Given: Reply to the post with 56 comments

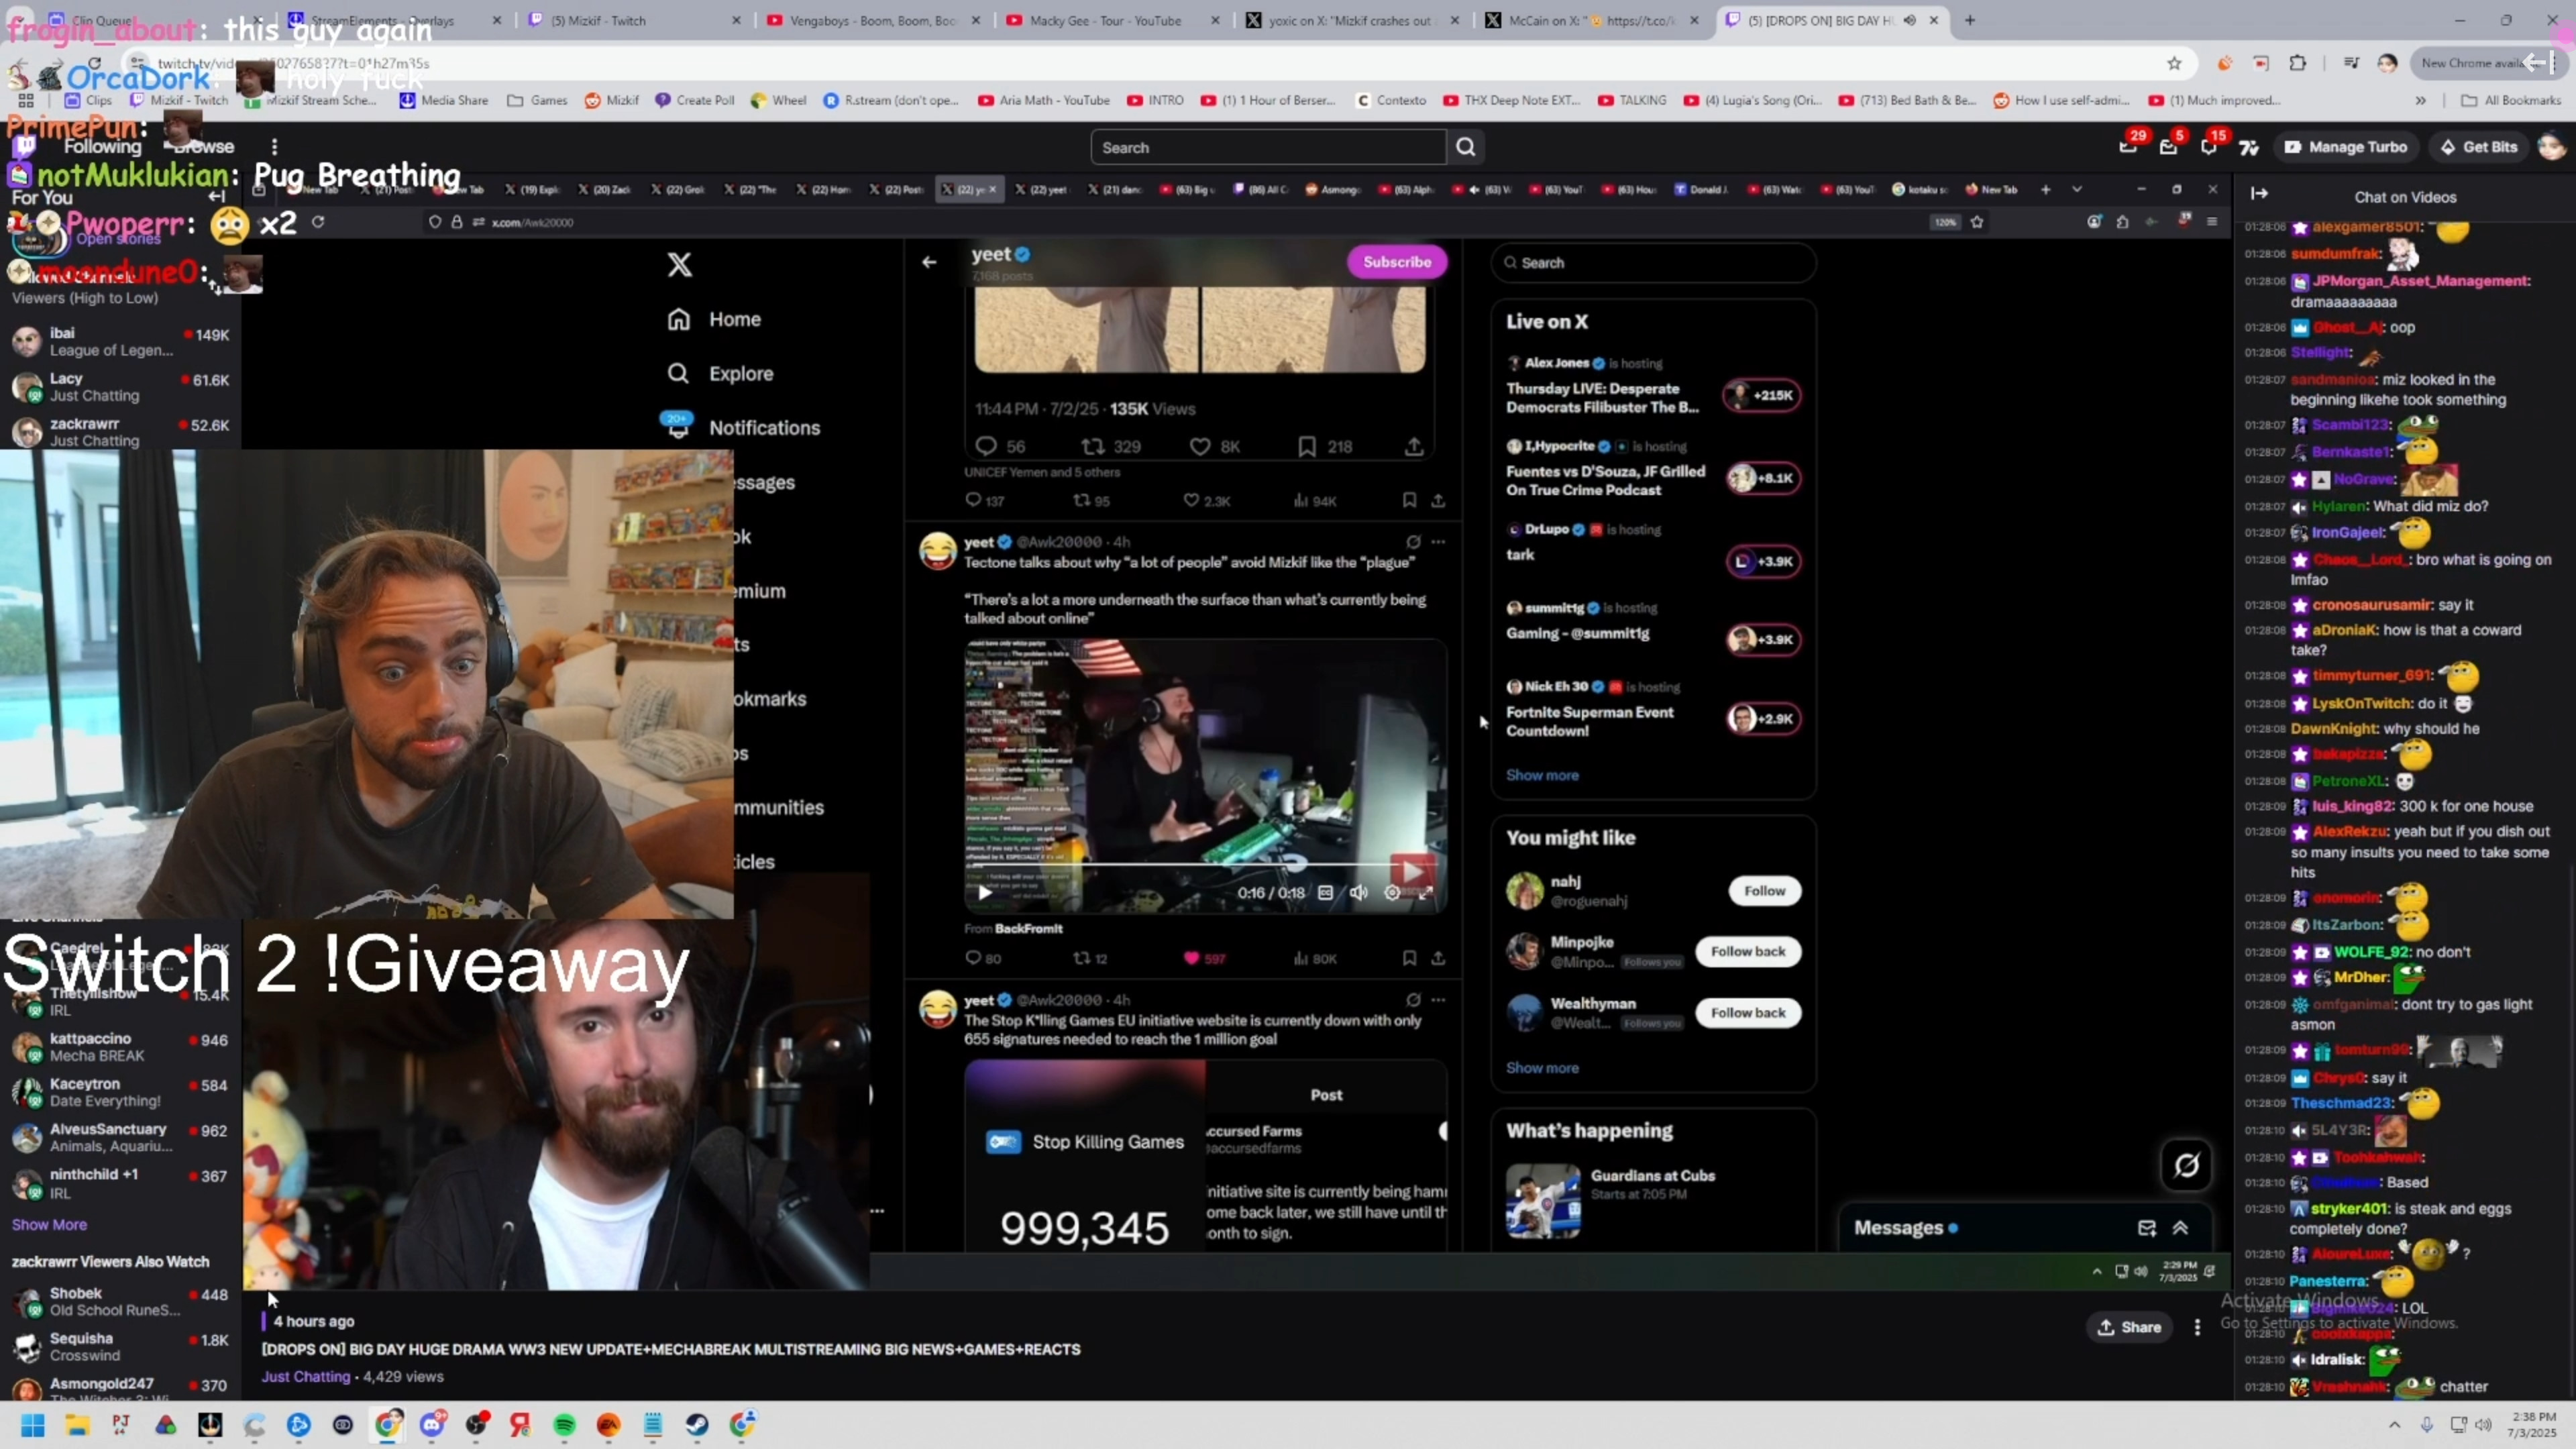Looking at the screenshot, I should click(1000, 446).
